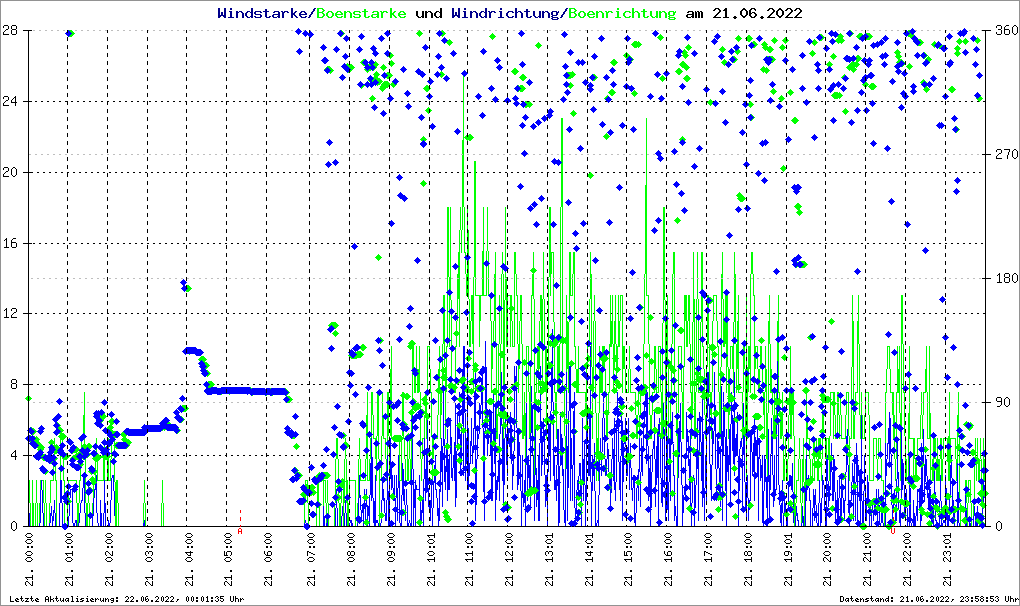Click the blue 'Windrichtung' title word
Viewport: 1020px width, 606px height.
click(505, 13)
